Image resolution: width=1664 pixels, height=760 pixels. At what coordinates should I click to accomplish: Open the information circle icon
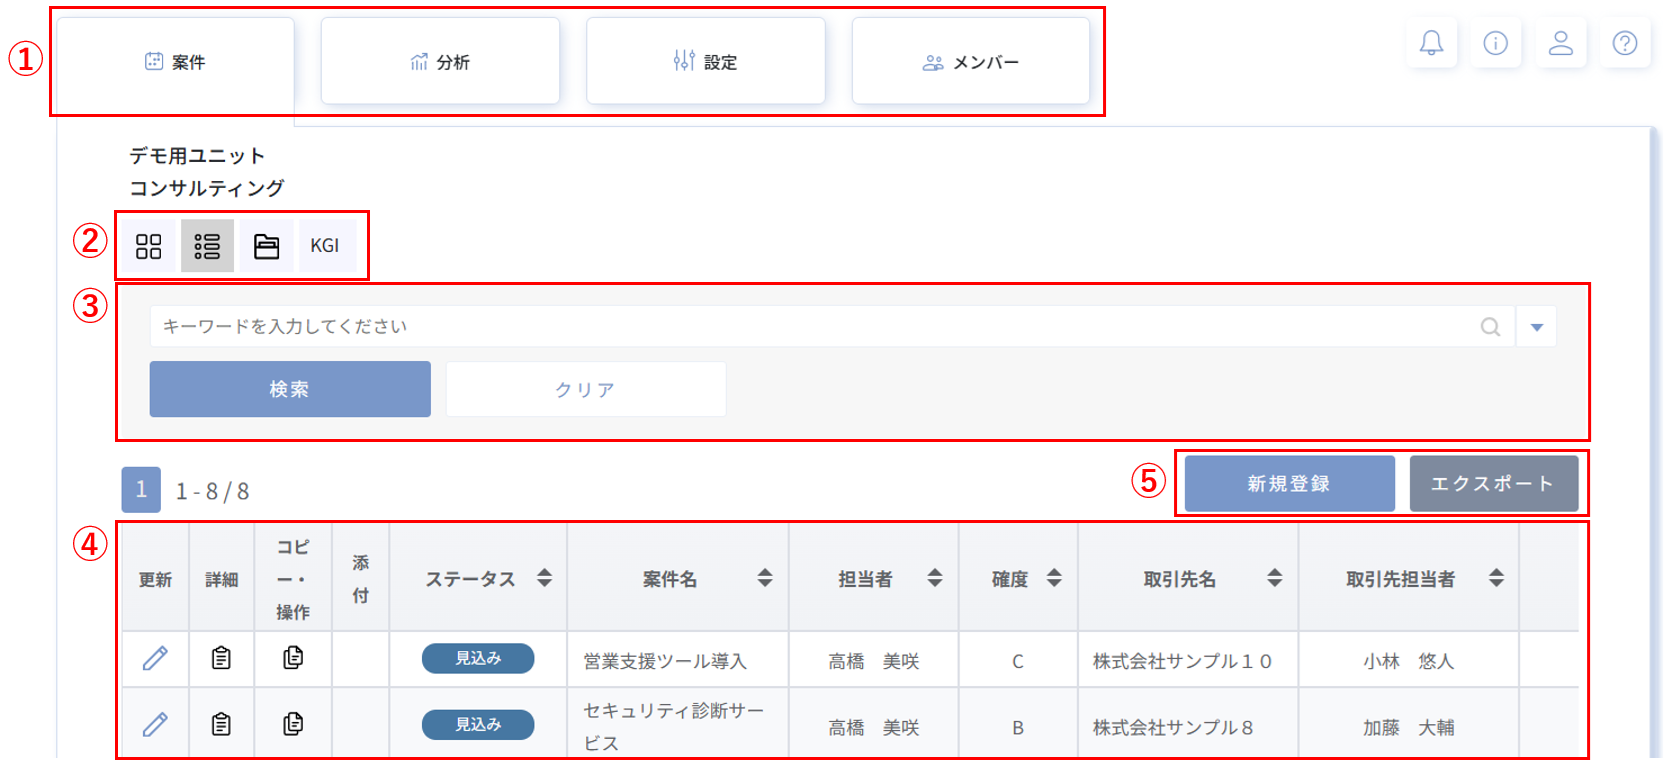[x=1495, y=43]
